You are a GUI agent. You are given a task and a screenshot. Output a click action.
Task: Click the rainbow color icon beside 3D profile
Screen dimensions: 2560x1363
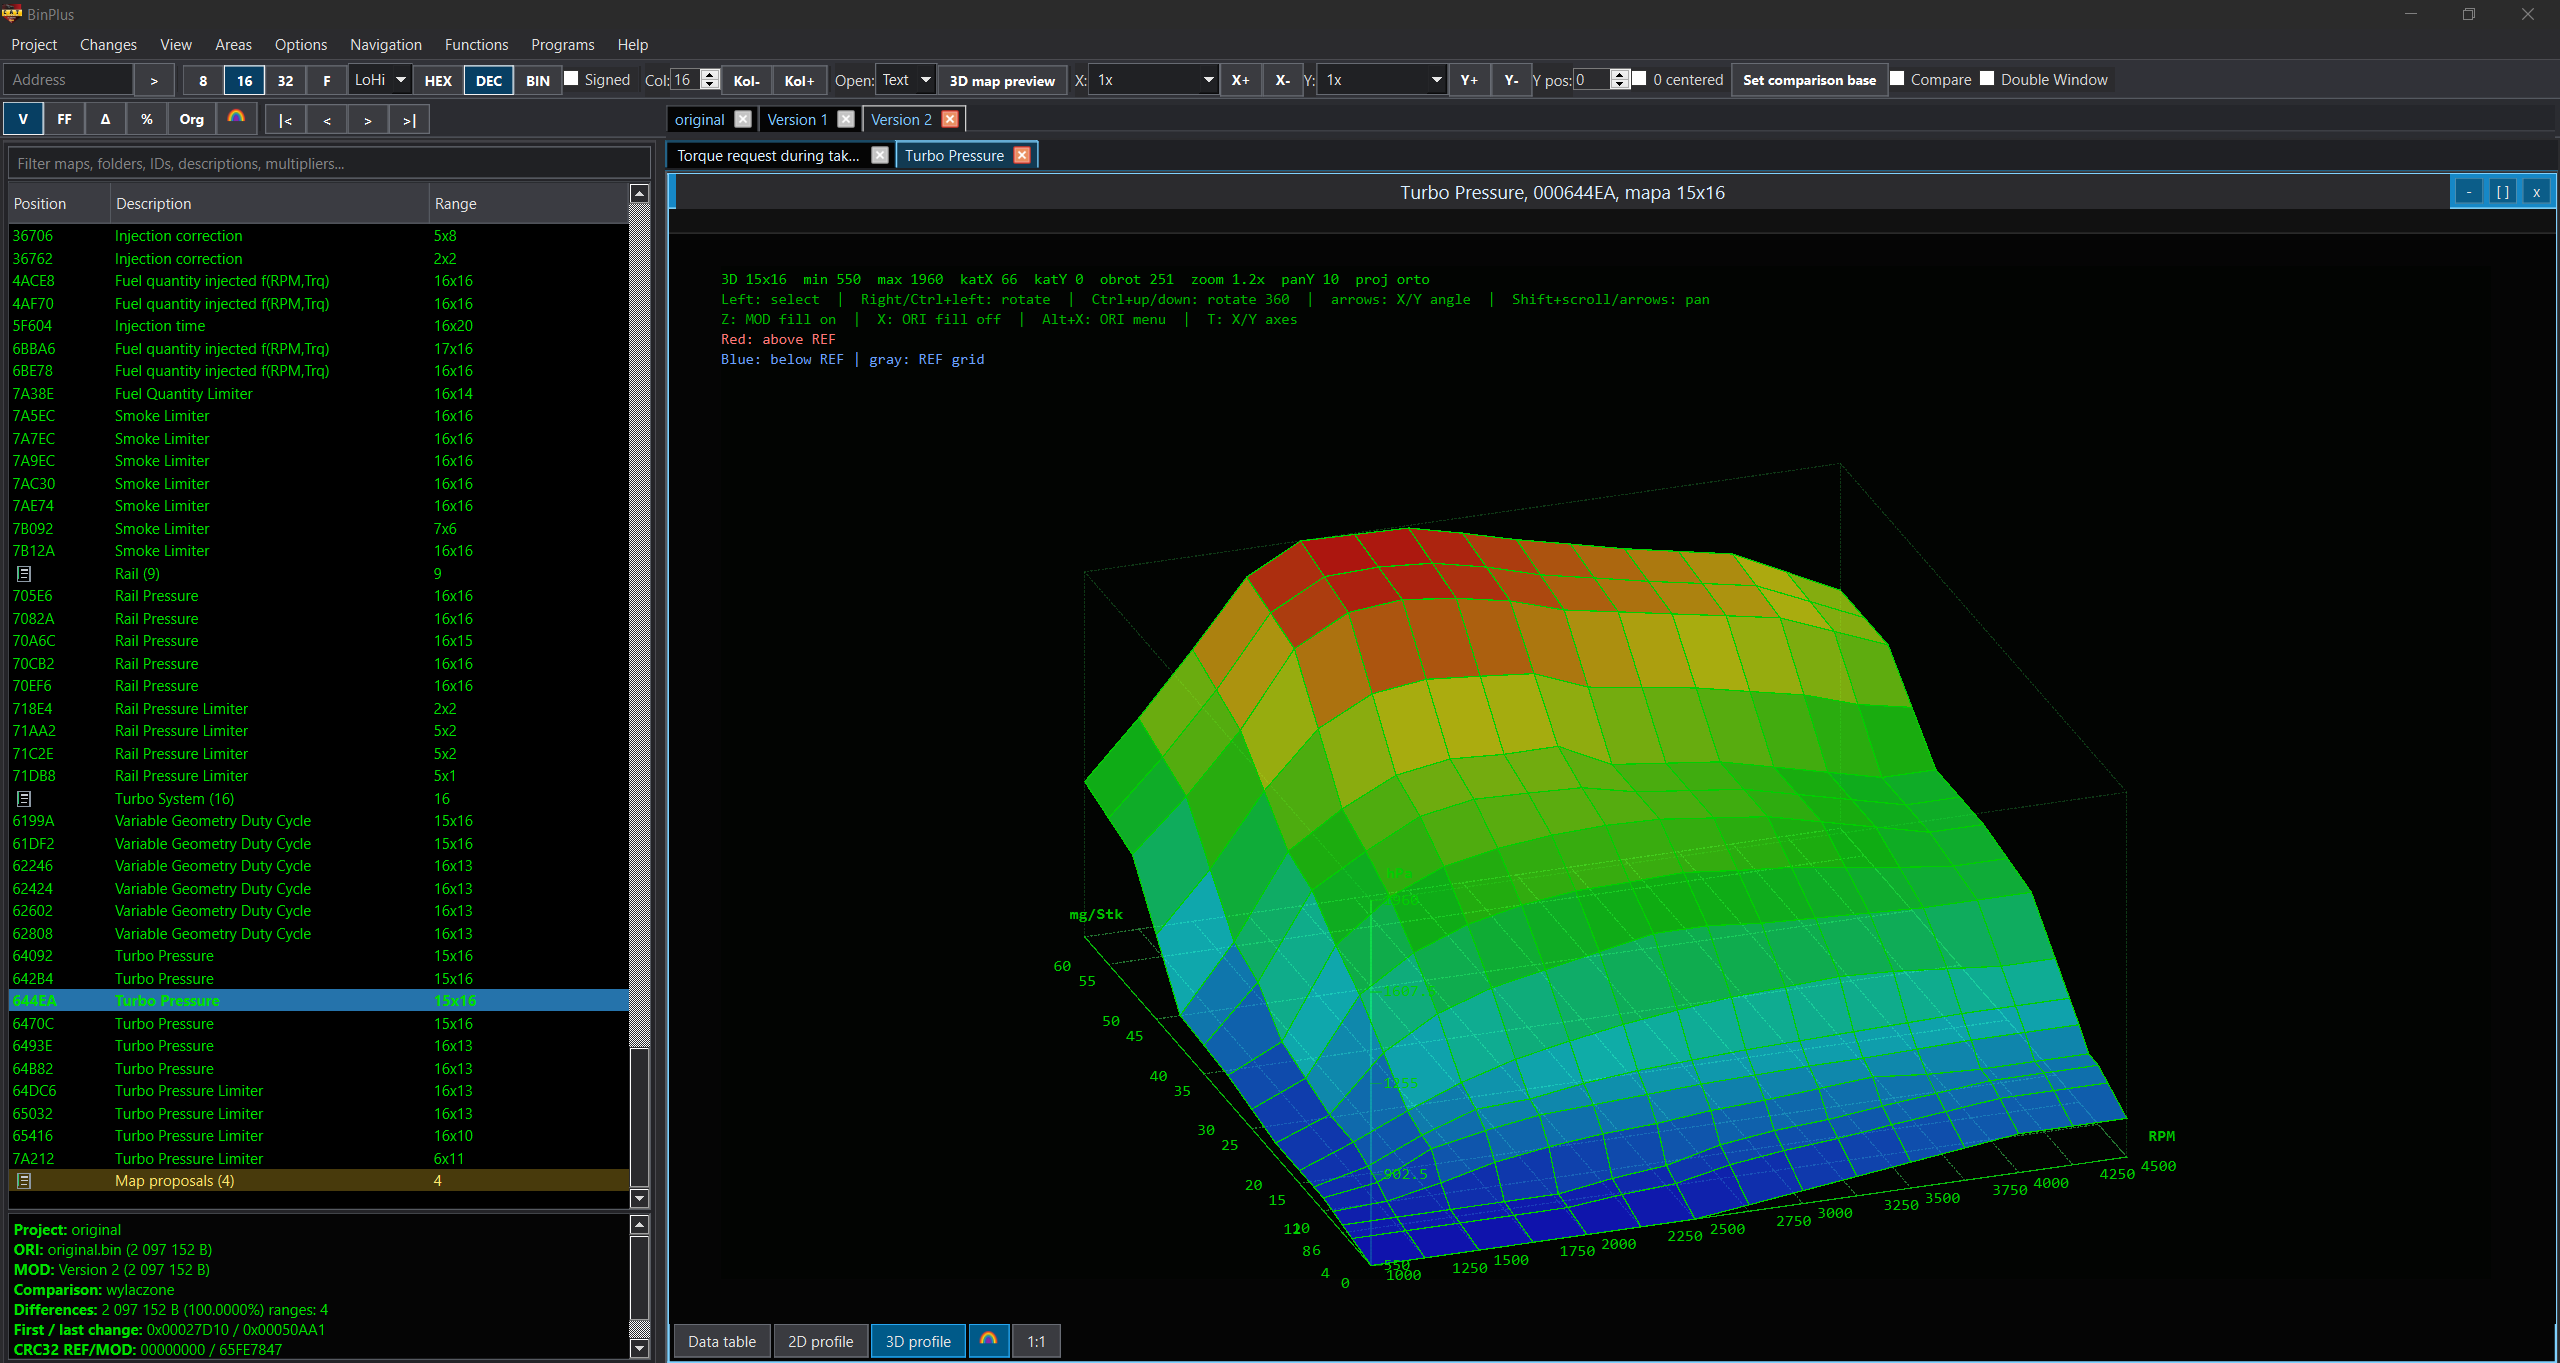[x=988, y=1341]
